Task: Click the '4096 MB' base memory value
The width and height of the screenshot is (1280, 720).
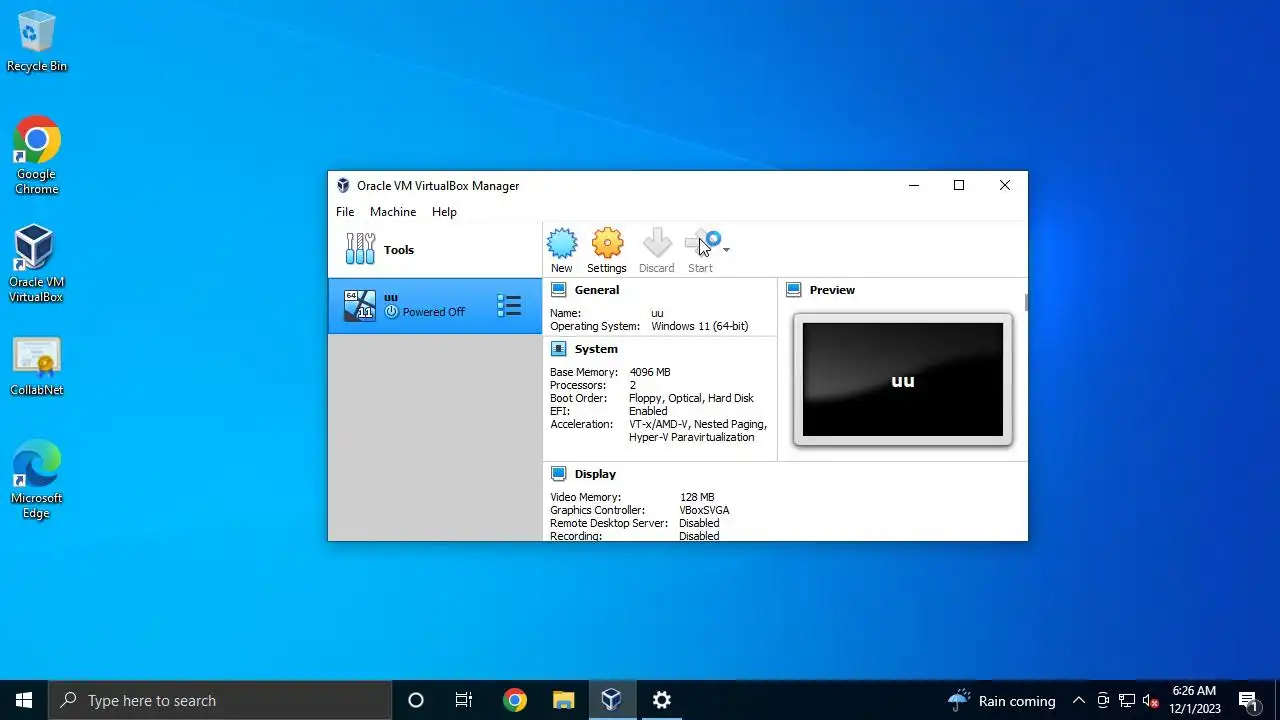Action: coord(650,372)
